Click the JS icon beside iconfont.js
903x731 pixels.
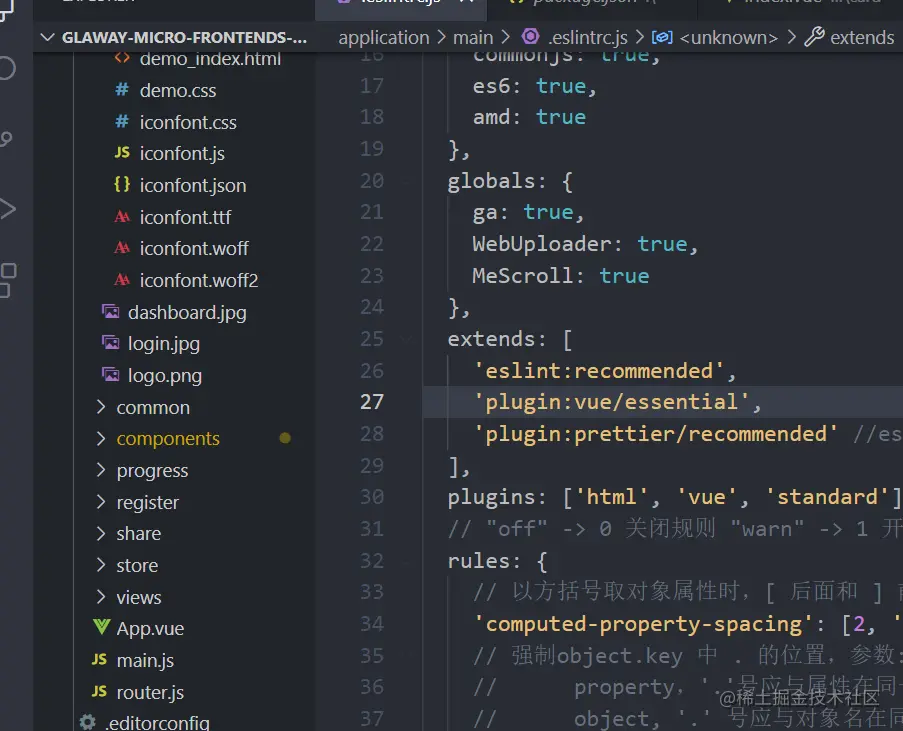click(x=122, y=152)
